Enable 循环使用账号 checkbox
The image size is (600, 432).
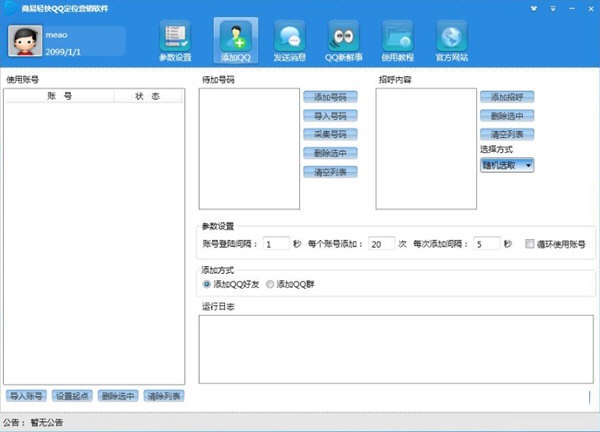point(530,244)
